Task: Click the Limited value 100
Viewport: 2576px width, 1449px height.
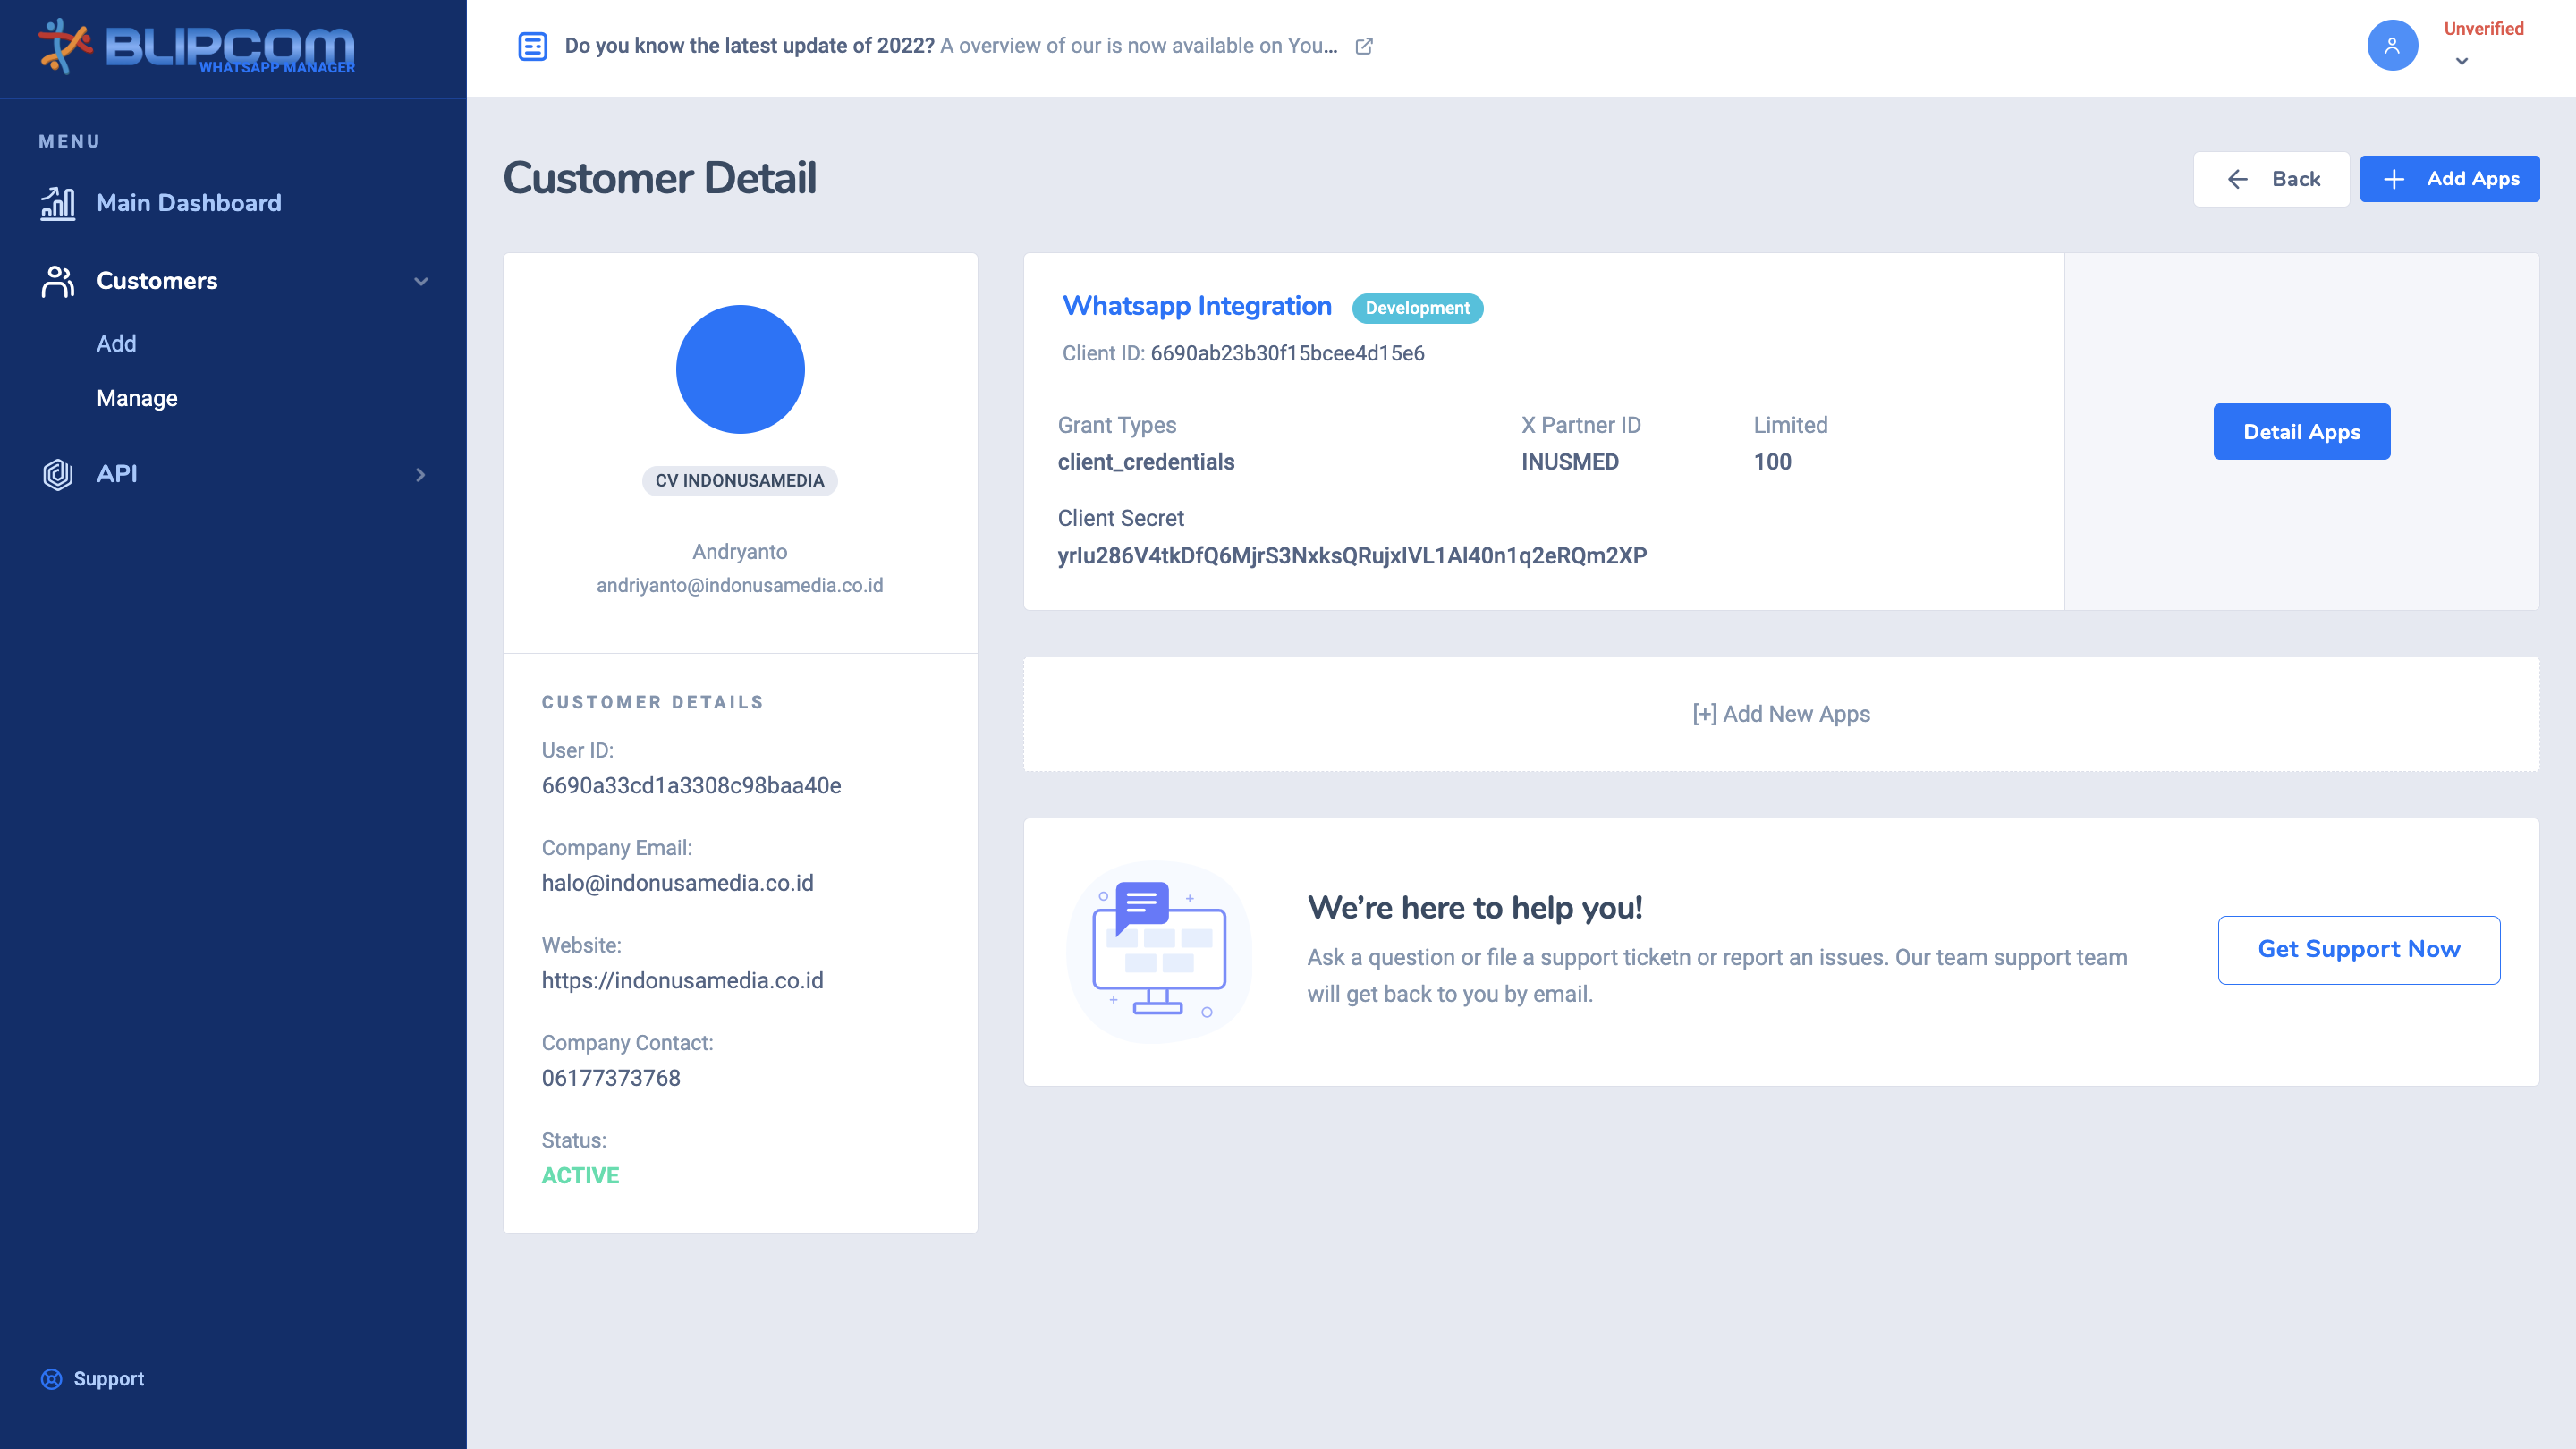Action: pyautogui.click(x=1772, y=462)
